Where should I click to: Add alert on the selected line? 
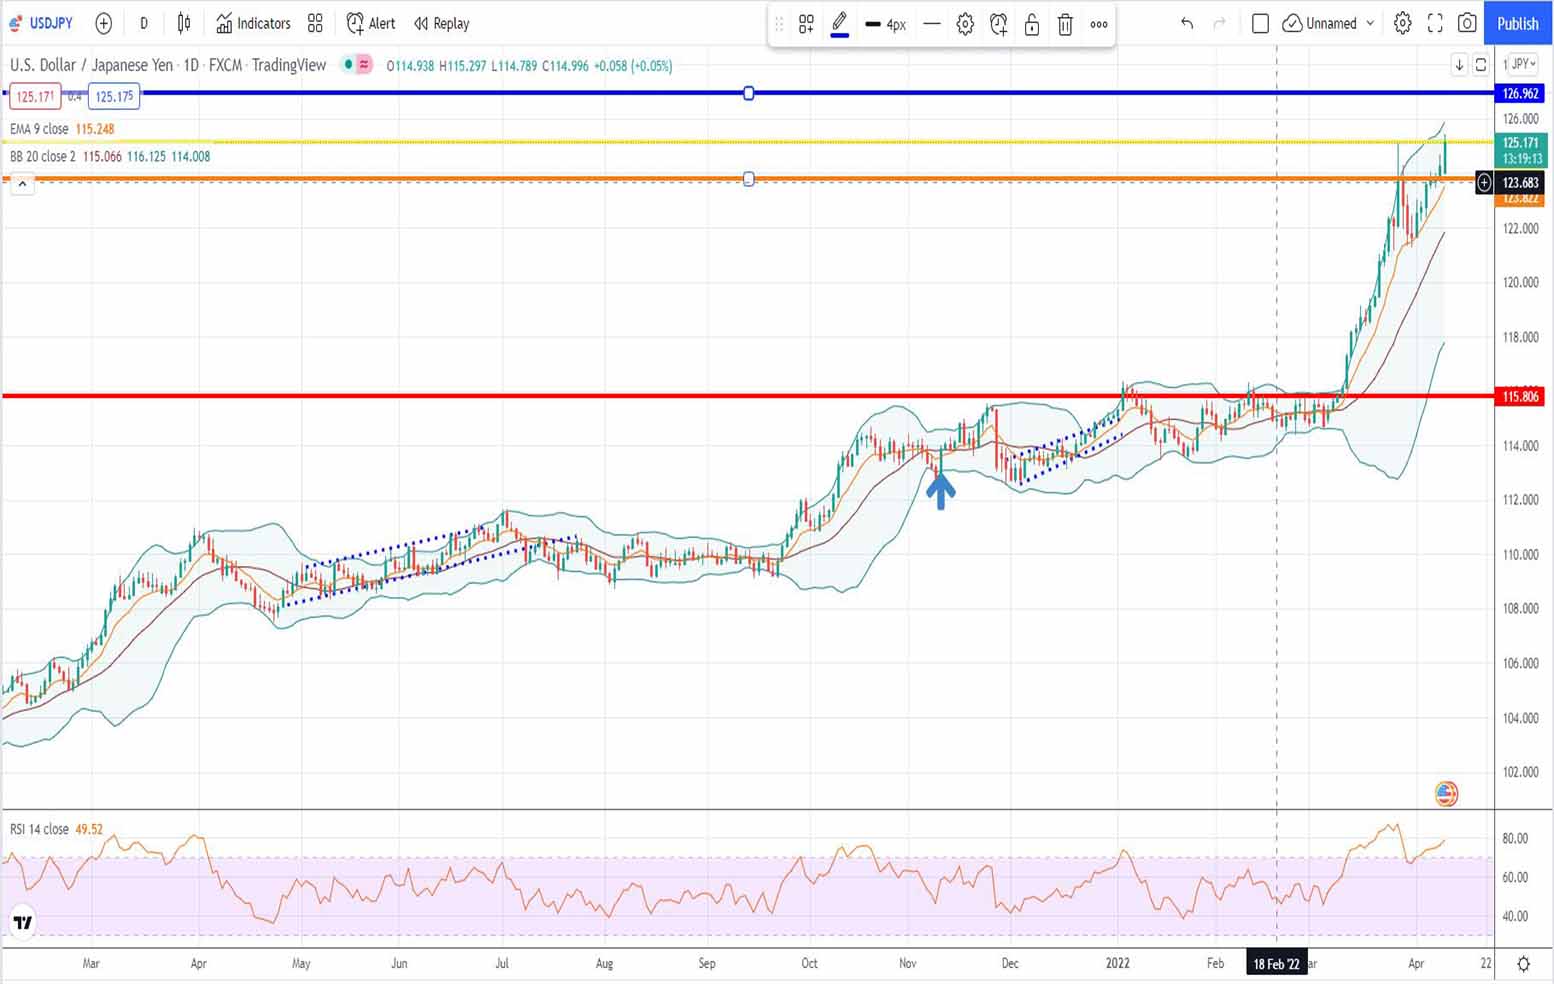[998, 24]
